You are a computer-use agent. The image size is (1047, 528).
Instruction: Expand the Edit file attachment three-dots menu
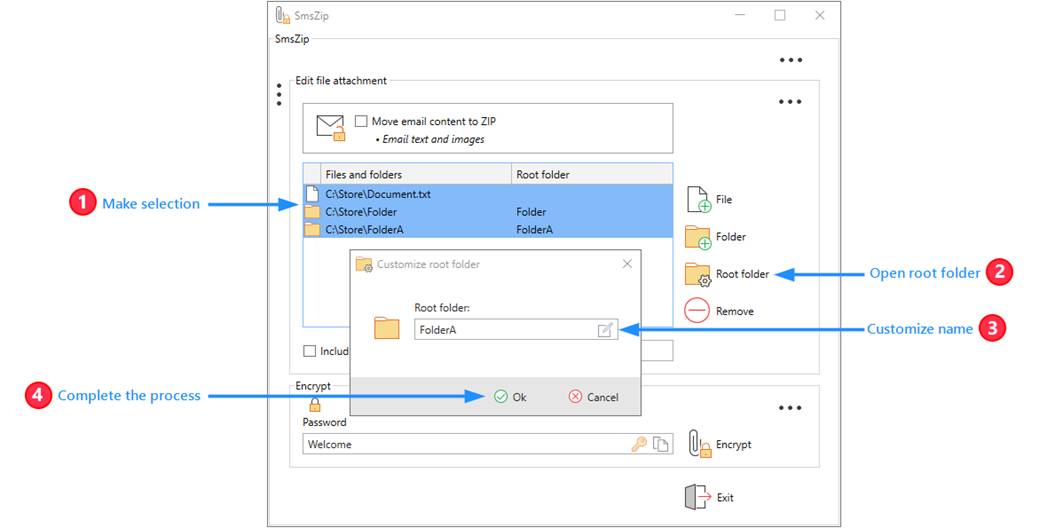791,102
